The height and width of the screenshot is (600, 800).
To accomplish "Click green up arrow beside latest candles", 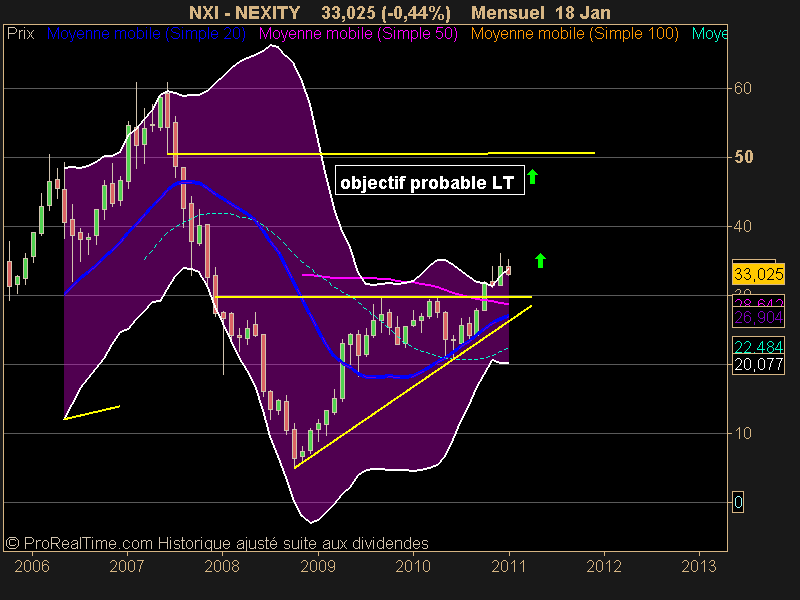I will click(x=540, y=260).
